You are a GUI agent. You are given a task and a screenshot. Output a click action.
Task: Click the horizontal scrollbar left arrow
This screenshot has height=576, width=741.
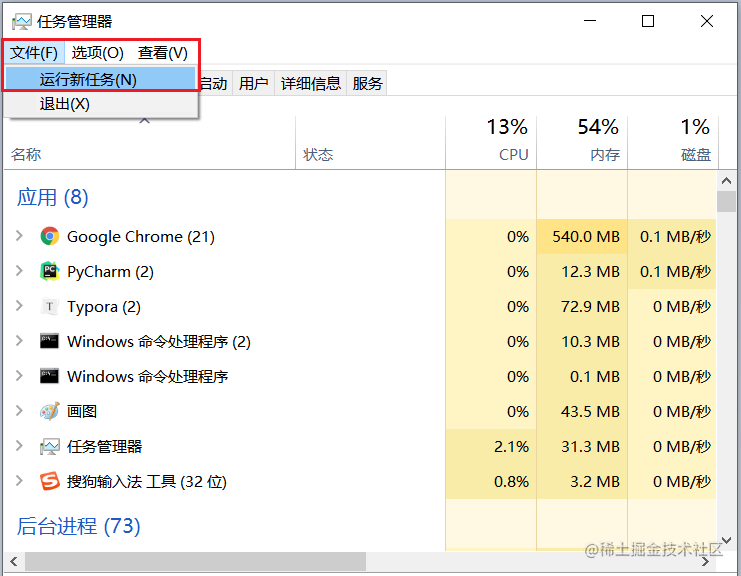(x=14, y=561)
